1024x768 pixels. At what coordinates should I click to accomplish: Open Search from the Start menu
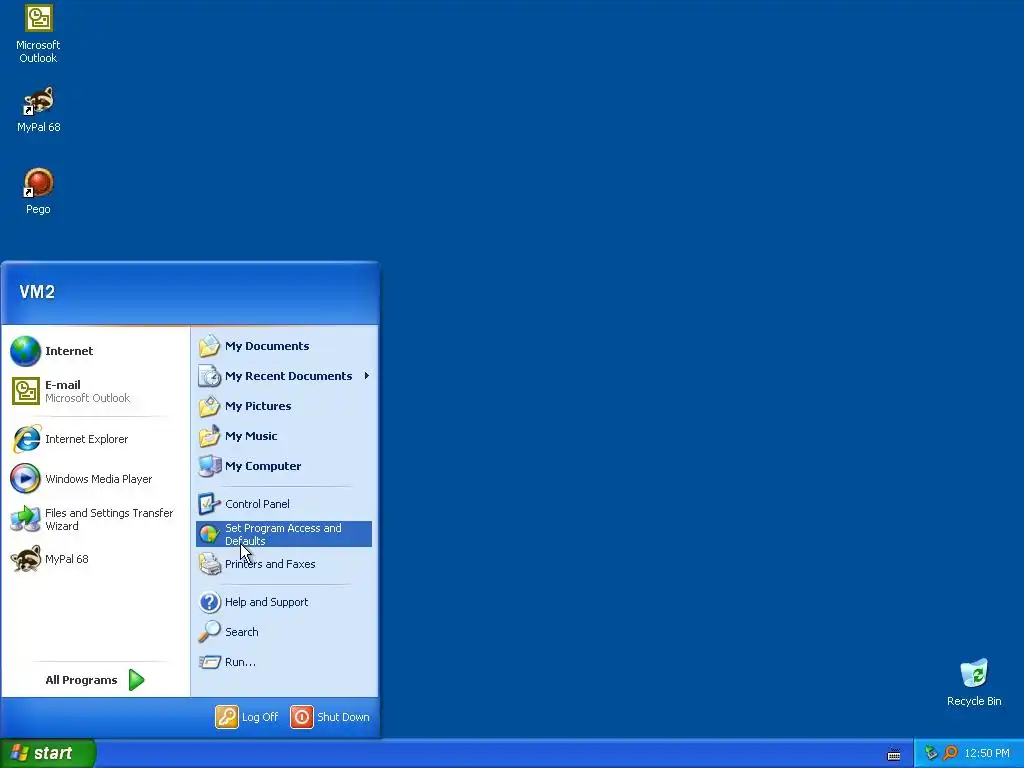(x=284, y=632)
